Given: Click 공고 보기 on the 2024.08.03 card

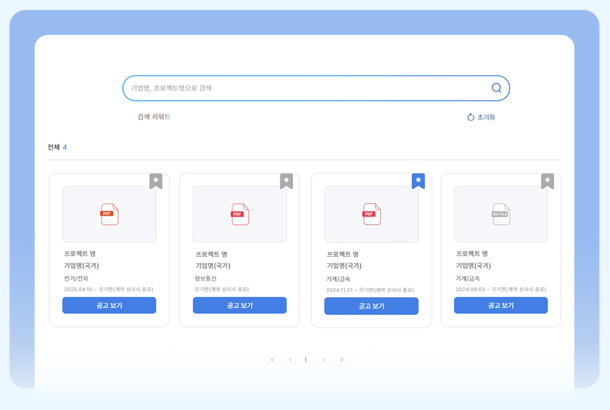Looking at the screenshot, I should click(x=500, y=306).
